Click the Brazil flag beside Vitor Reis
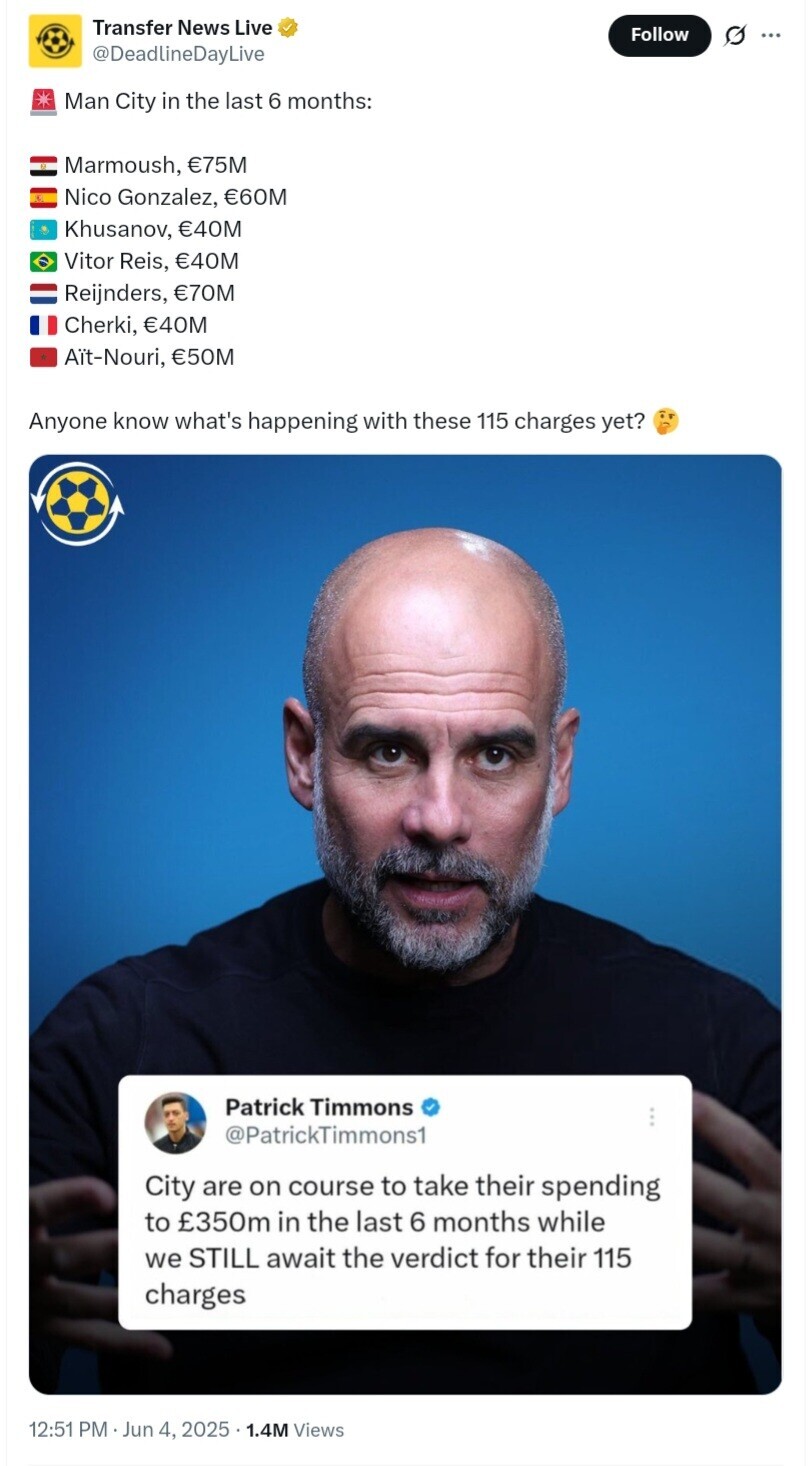Screen dimensions: 808x1466 (x=43, y=262)
